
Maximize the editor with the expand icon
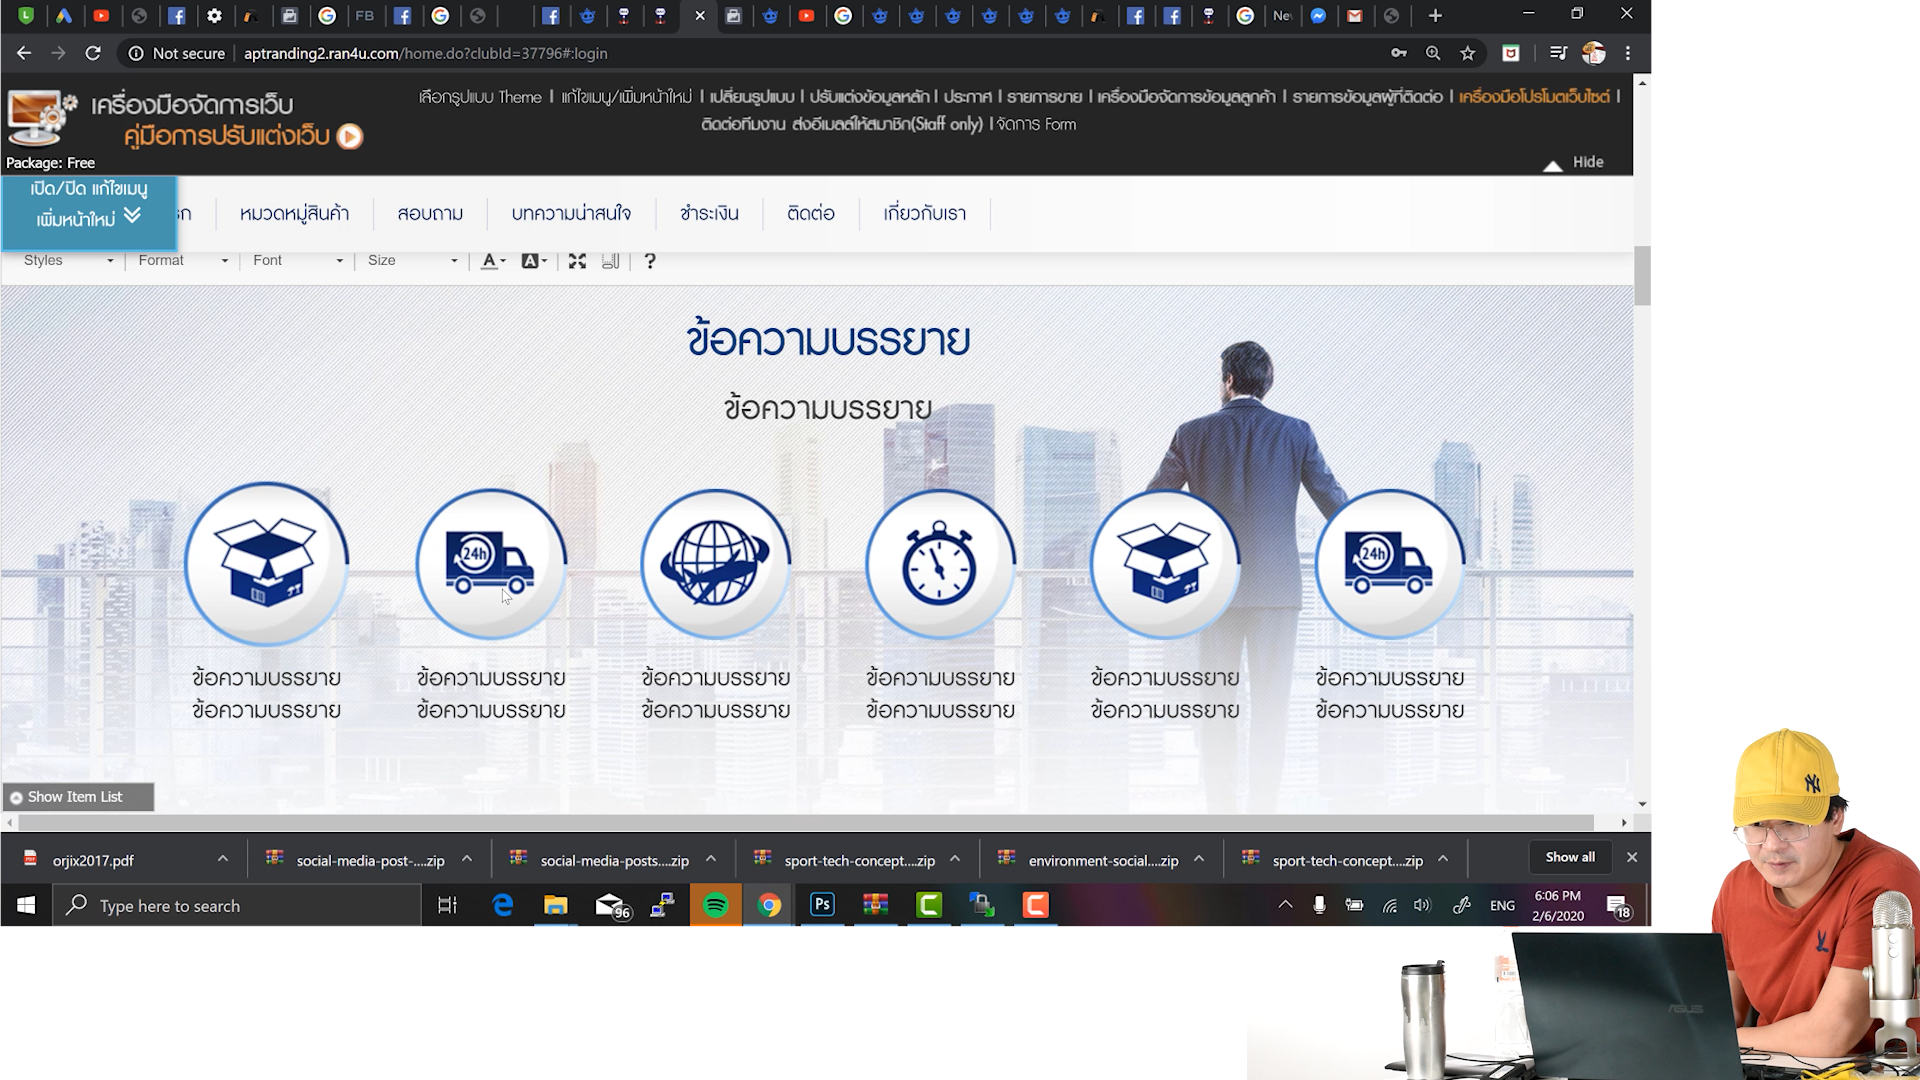pos(577,261)
